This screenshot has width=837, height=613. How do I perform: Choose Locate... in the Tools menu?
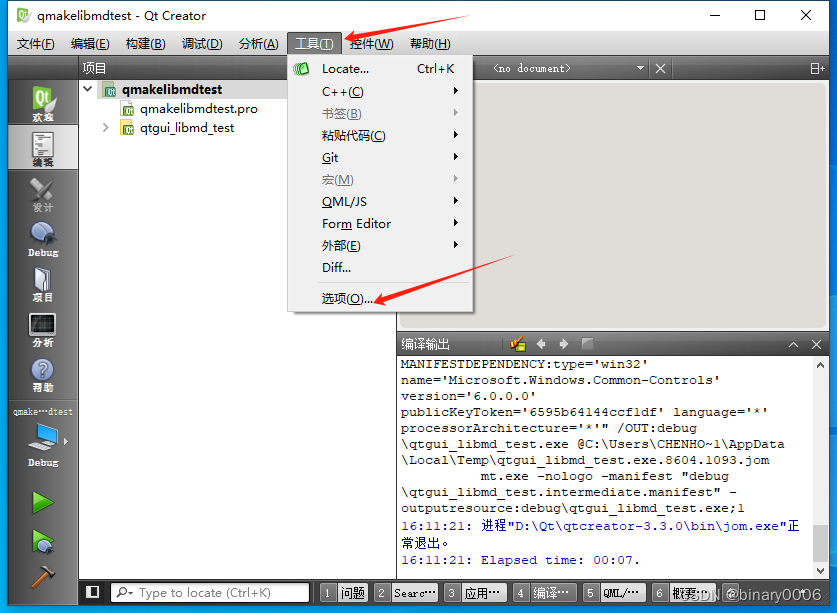point(380,69)
